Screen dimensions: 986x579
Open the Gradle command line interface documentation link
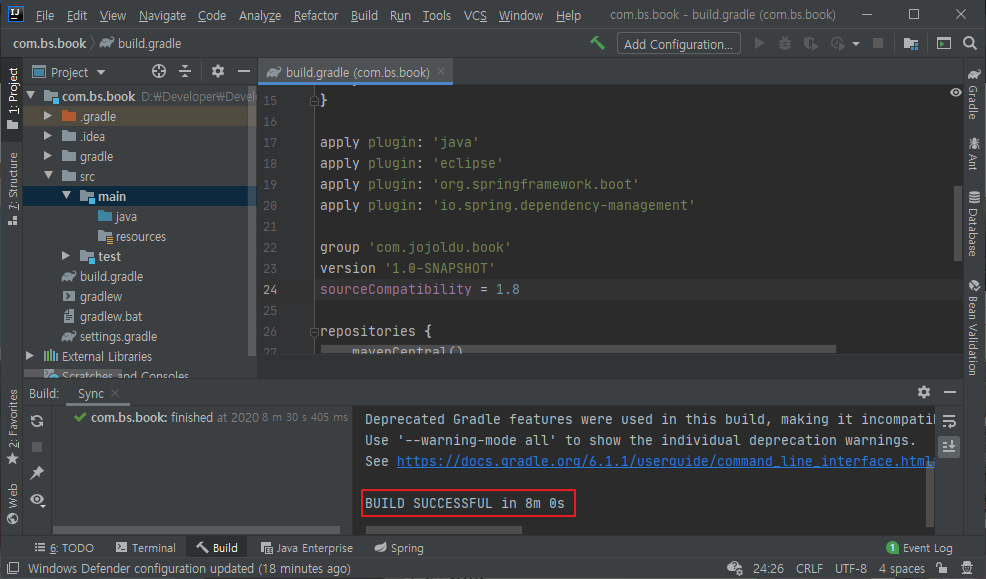662,460
